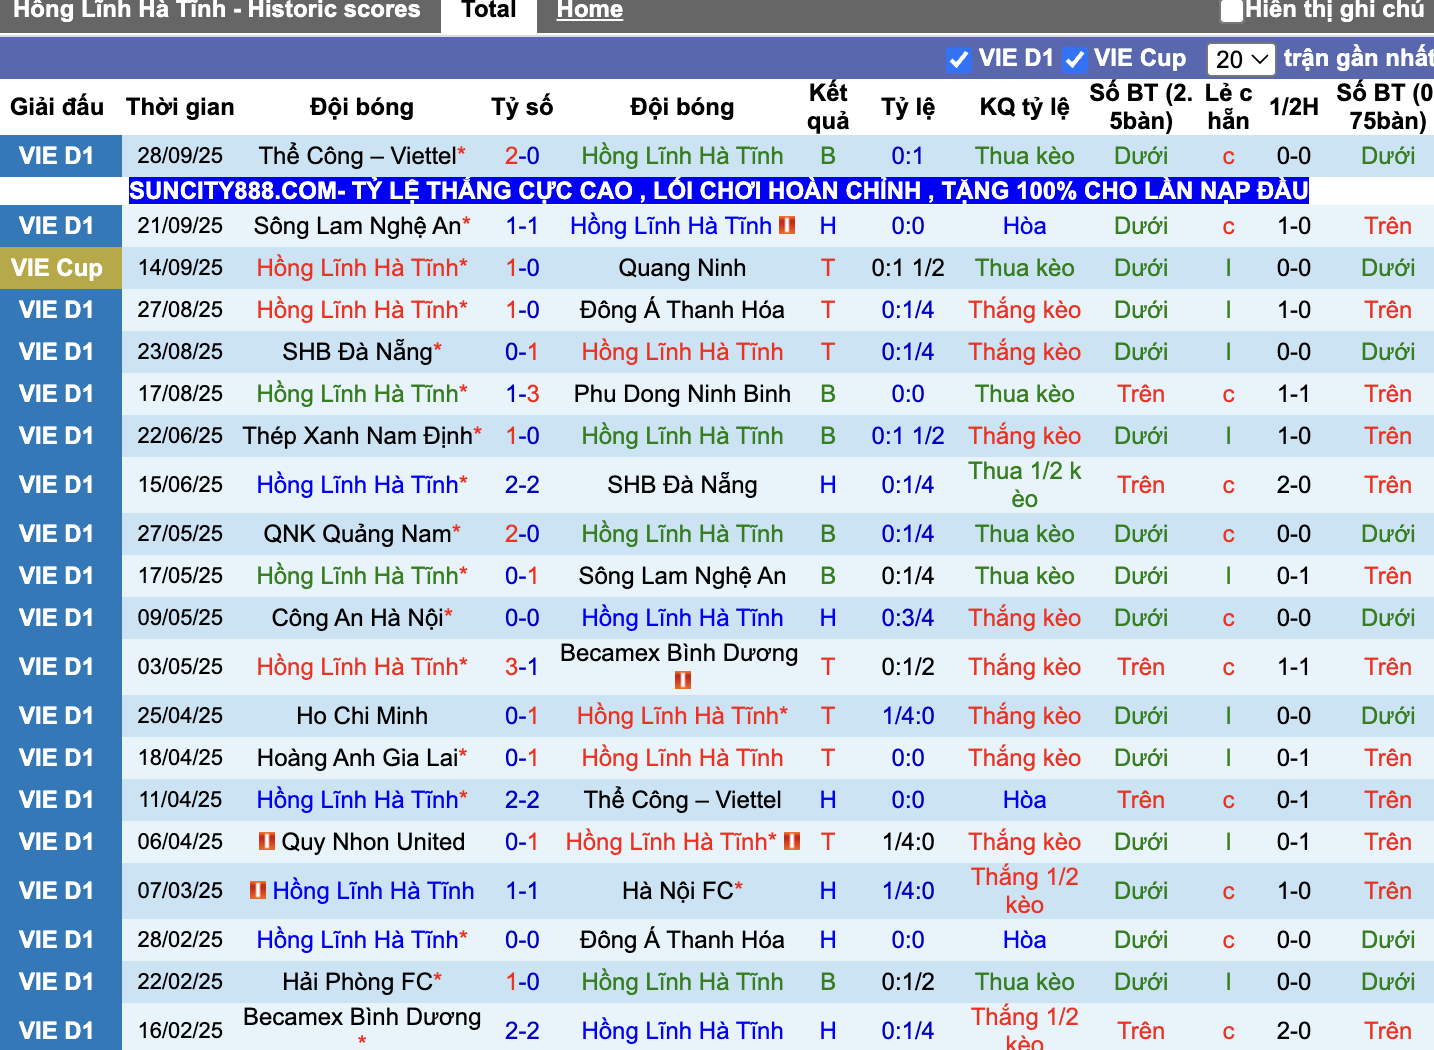This screenshot has height=1050, width=1434.
Task: Click Hồng Lĩnh Hà Tĩnh - Historic scores title
Action: 217,11
